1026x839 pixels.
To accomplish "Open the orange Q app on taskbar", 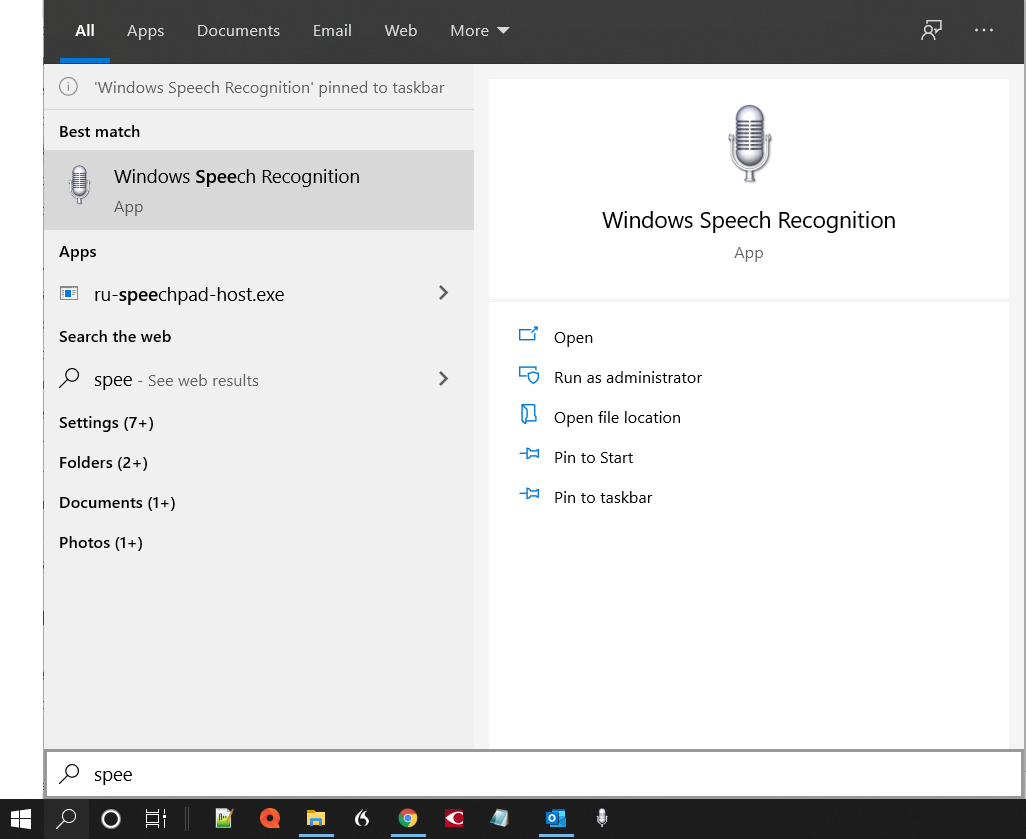I will 270,818.
